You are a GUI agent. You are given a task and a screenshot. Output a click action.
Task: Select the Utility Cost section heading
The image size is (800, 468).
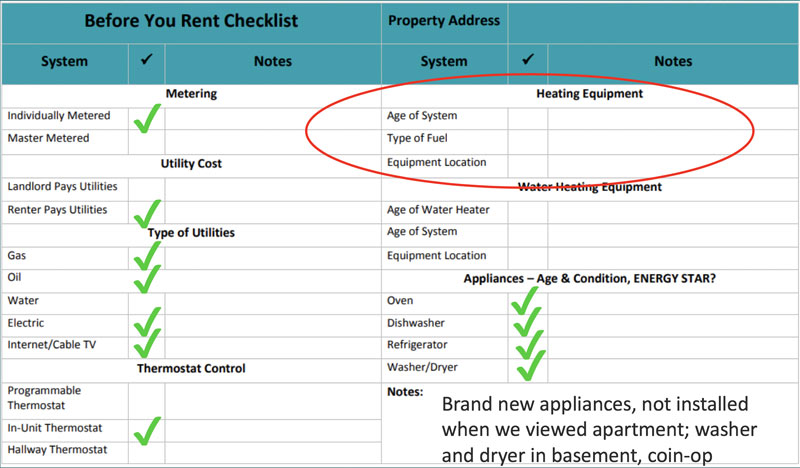(191, 164)
